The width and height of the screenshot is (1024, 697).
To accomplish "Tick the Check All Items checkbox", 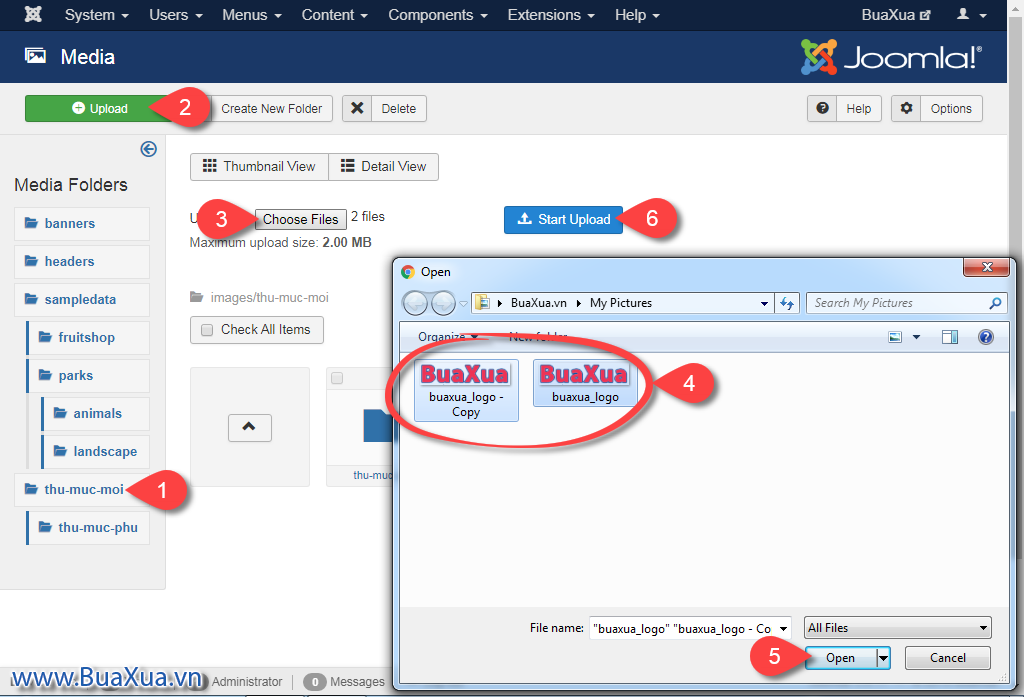I will pyautogui.click(x=207, y=330).
